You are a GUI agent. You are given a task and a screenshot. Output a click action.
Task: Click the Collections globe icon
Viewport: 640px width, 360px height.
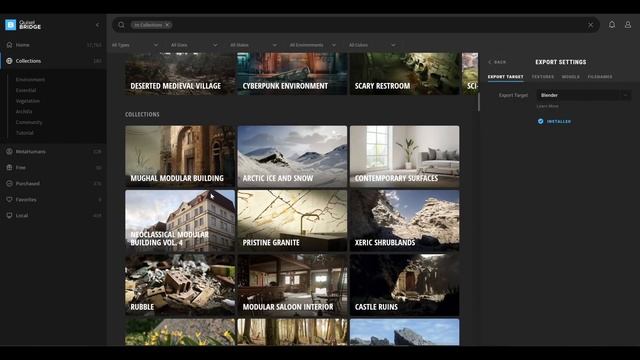[9, 61]
